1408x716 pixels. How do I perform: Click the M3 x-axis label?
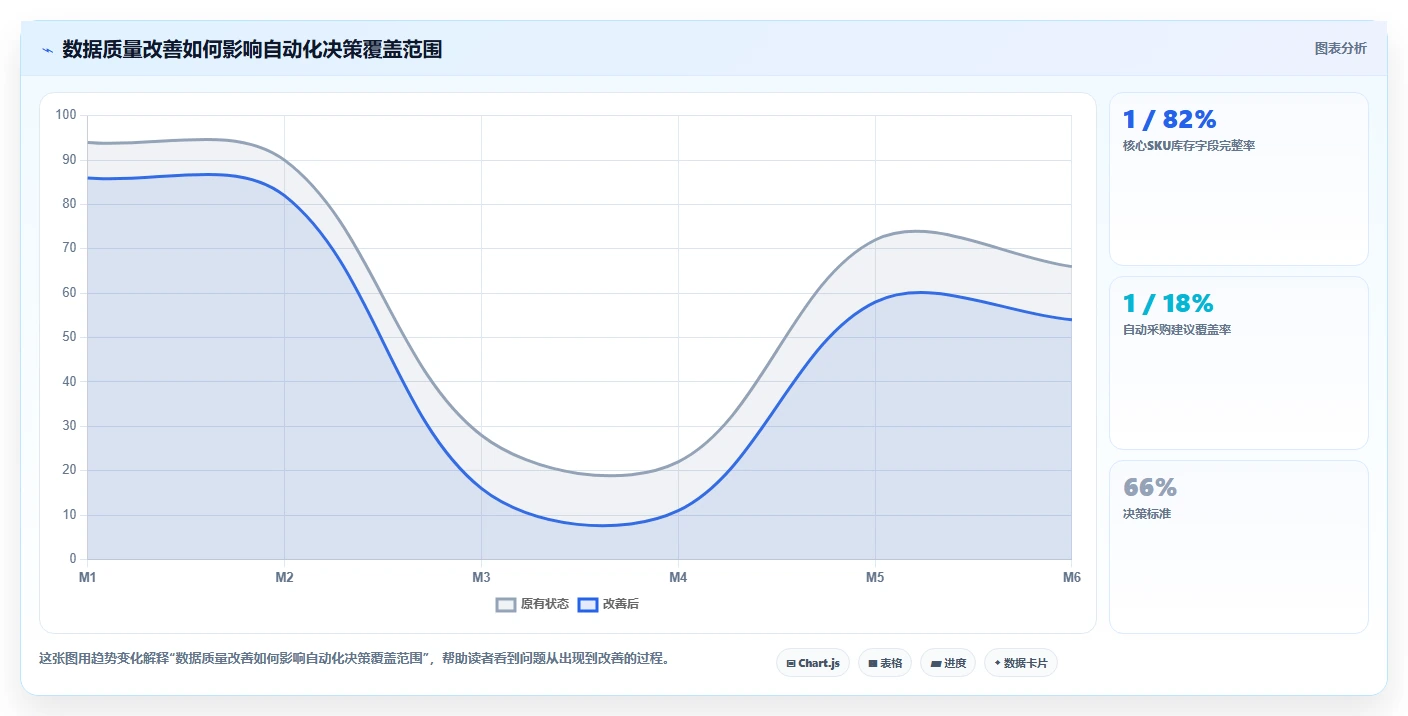coord(481,577)
